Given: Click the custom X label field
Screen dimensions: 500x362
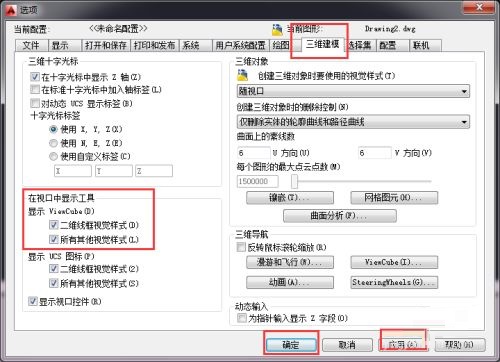Looking at the screenshot, I should point(73,171).
